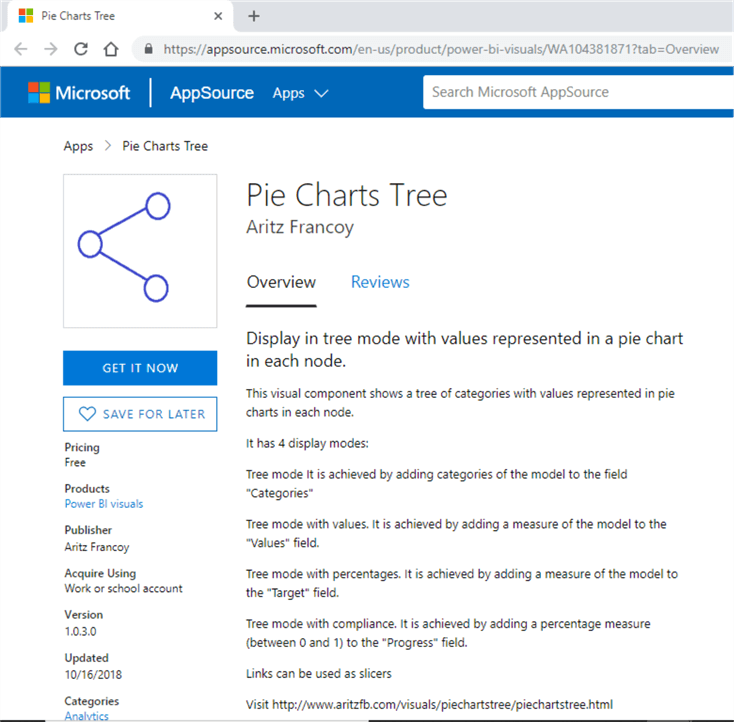
Task: Open the Power BI visuals link
Action: pos(104,504)
